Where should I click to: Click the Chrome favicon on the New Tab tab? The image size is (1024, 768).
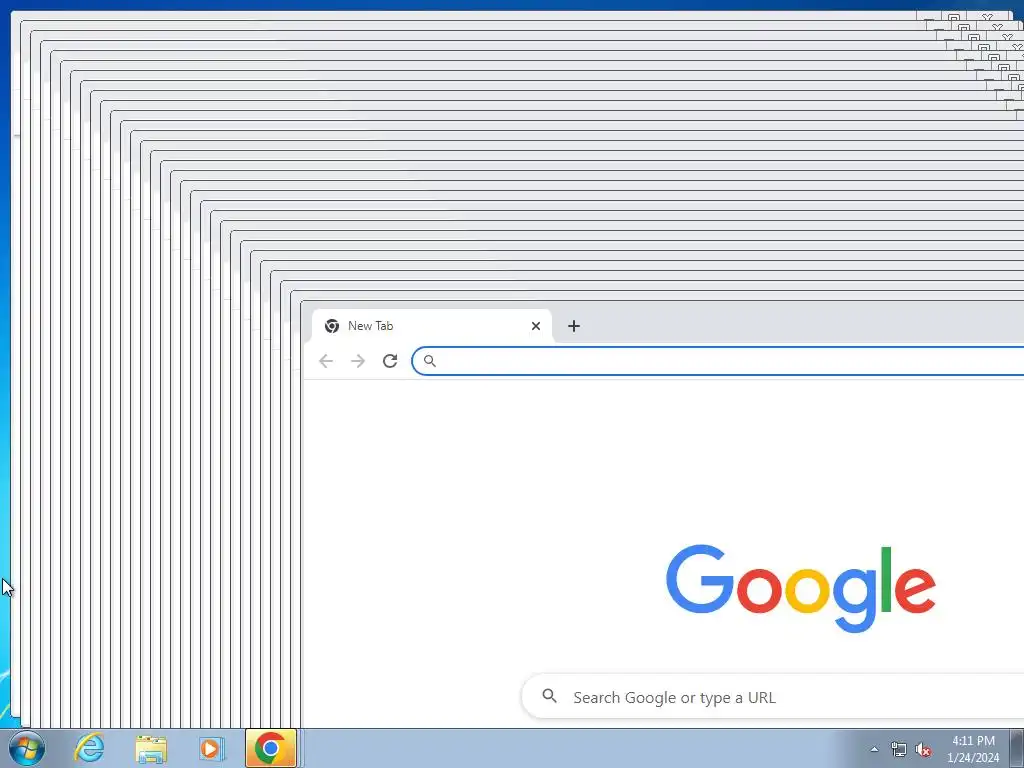click(x=332, y=326)
